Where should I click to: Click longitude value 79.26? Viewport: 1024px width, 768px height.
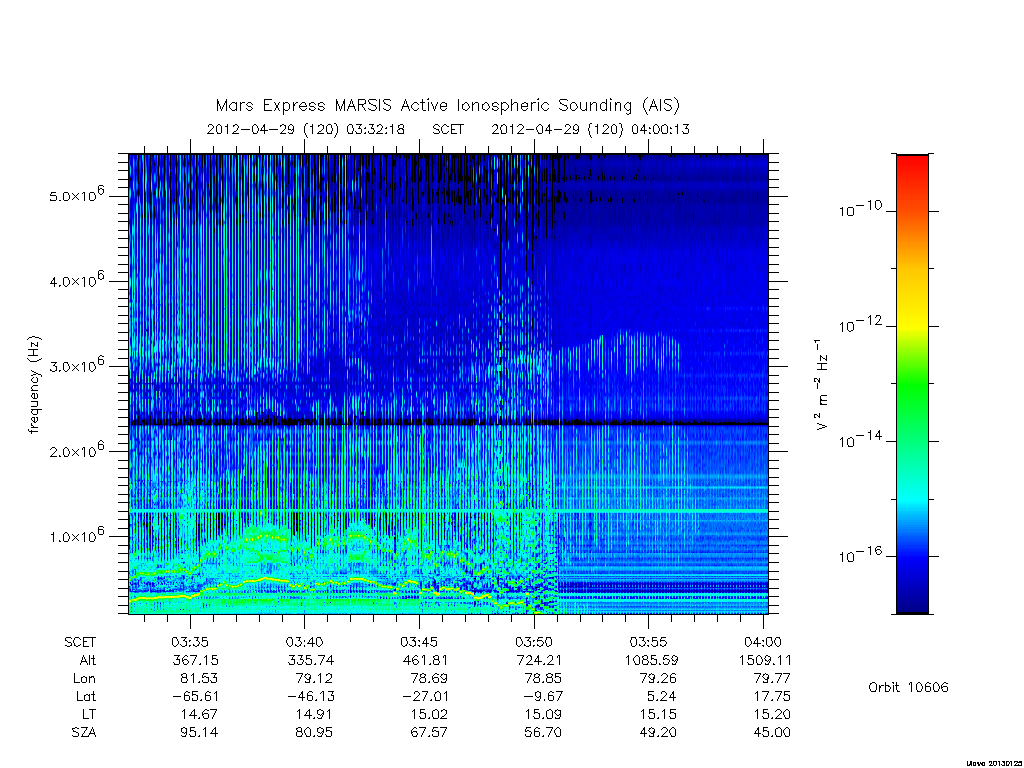[658, 679]
